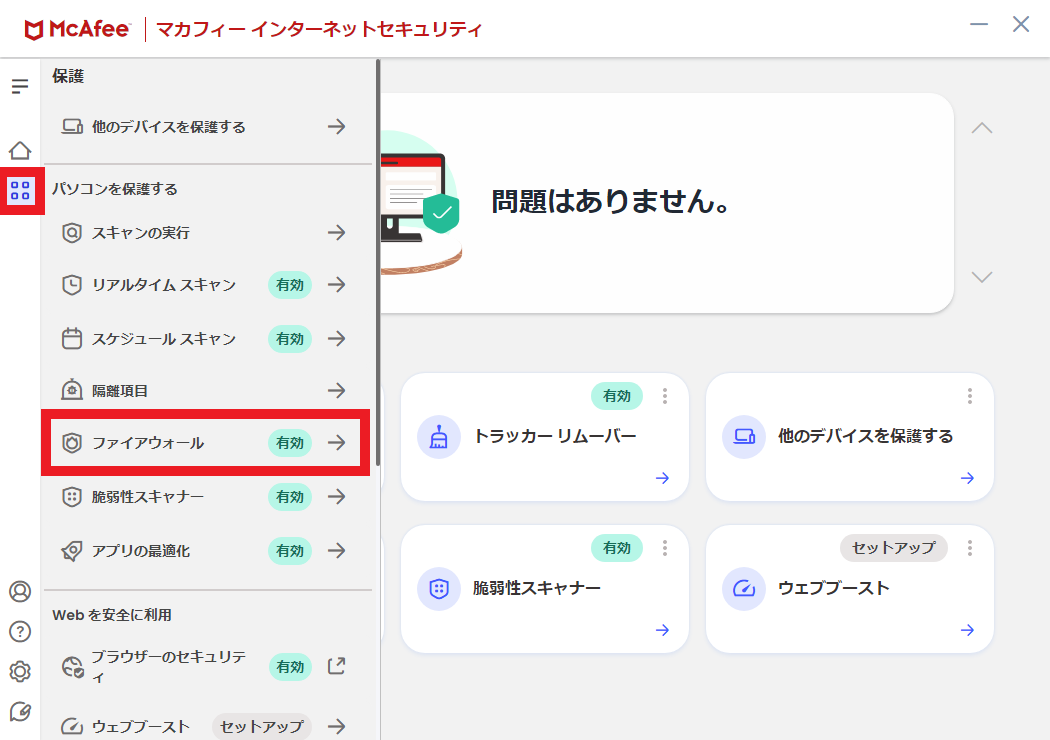This screenshot has width=1050, height=740.
Task: Open settings gear icon in sidebar
Action: [x=20, y=671]
